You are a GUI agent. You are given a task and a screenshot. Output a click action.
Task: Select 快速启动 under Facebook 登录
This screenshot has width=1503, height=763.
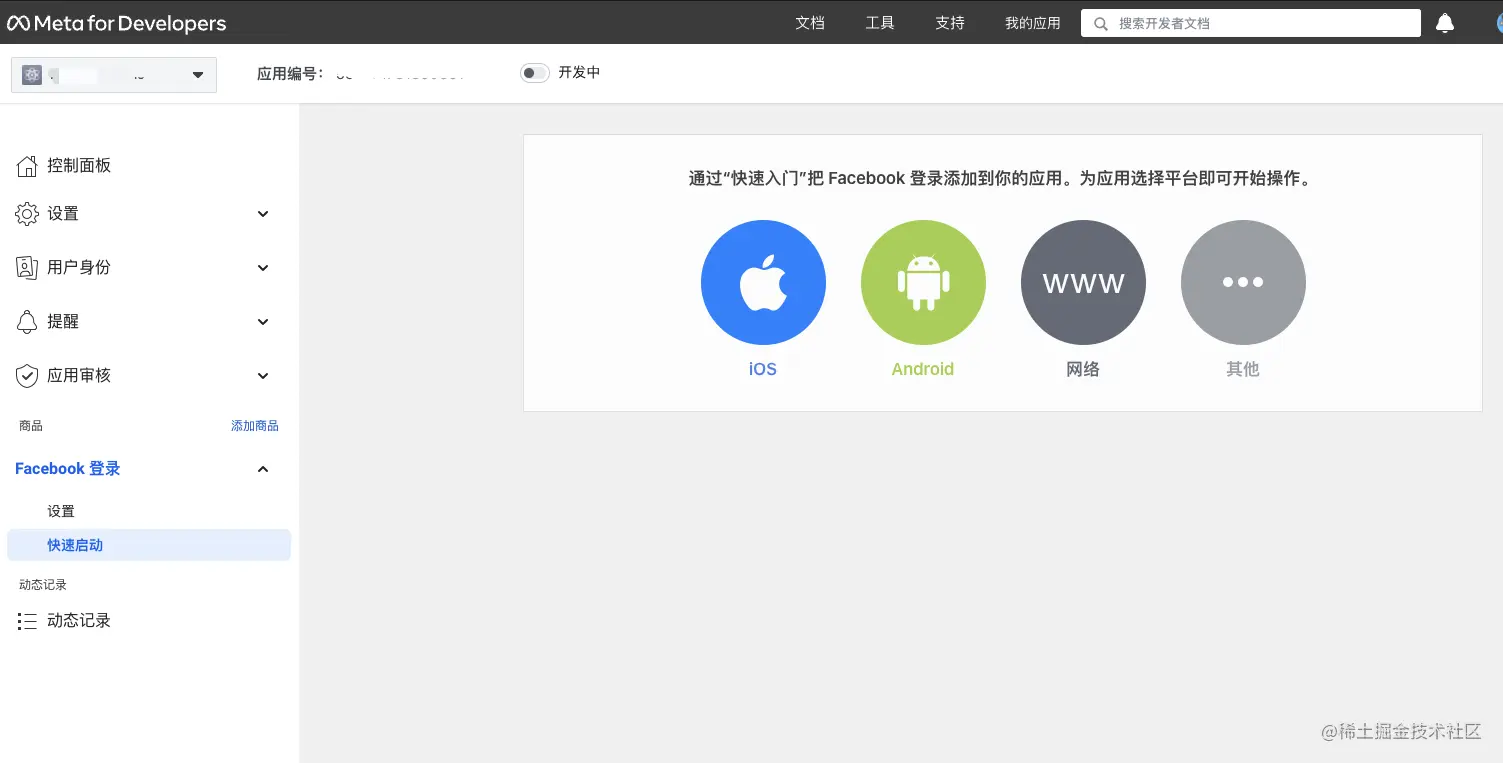coord(75,545)
